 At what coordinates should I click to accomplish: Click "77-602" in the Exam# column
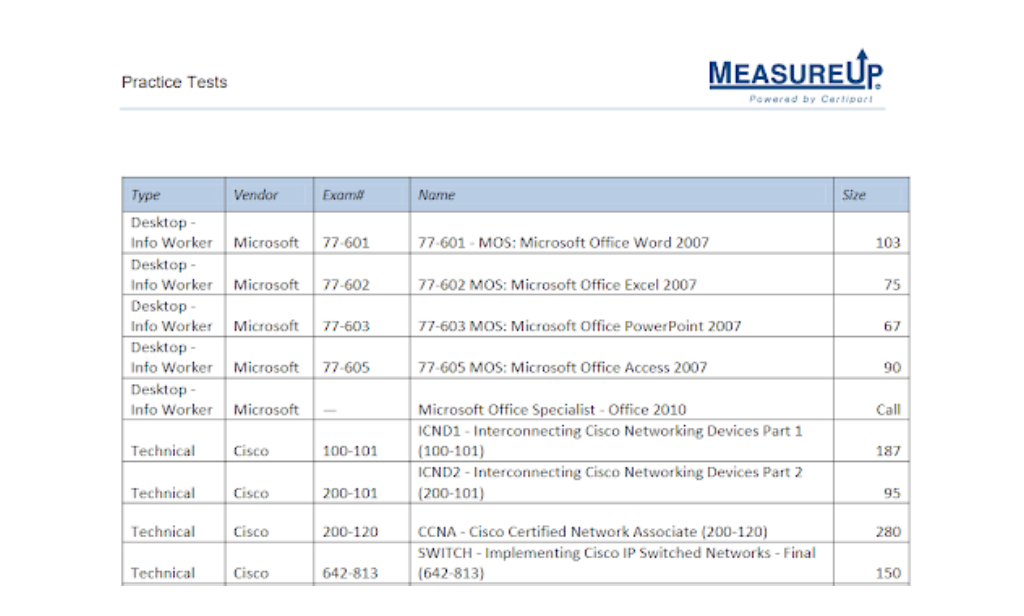[345, 285]
